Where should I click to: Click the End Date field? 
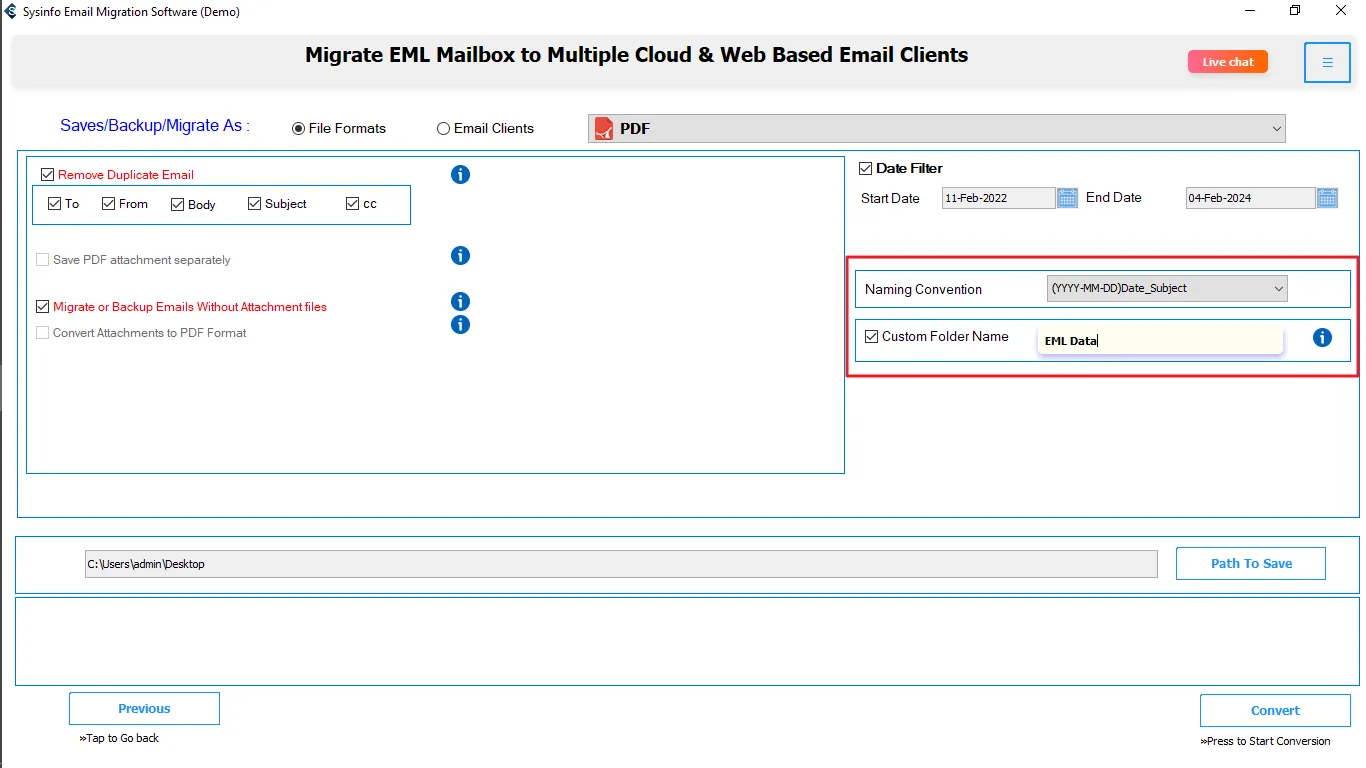[x=1250, y=198]
